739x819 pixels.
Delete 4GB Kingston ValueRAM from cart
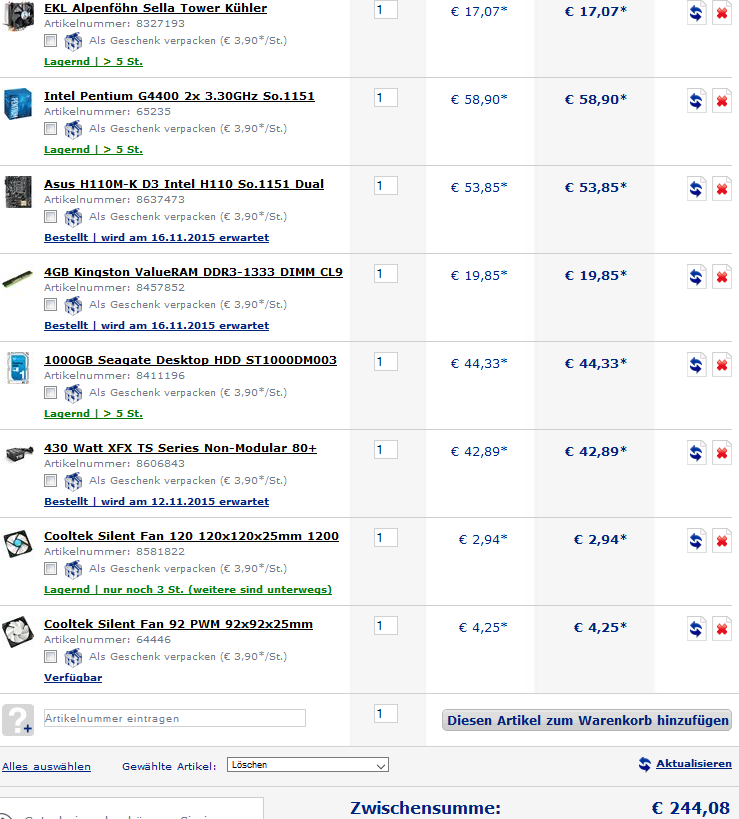722,277
